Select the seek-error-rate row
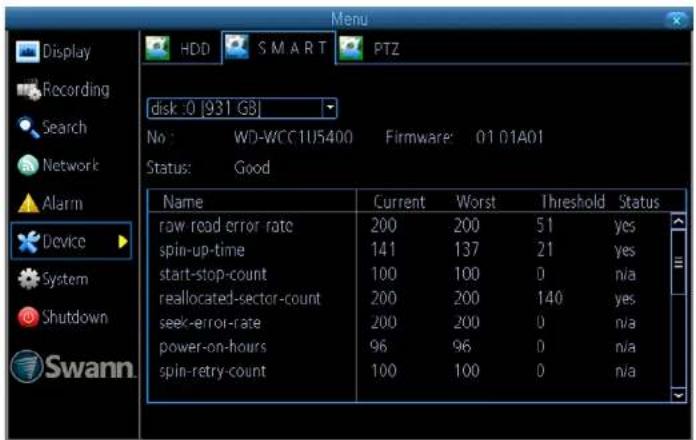The width and height of the screenshot is (696, 440). pyautogui.click(x=408, y=322)
